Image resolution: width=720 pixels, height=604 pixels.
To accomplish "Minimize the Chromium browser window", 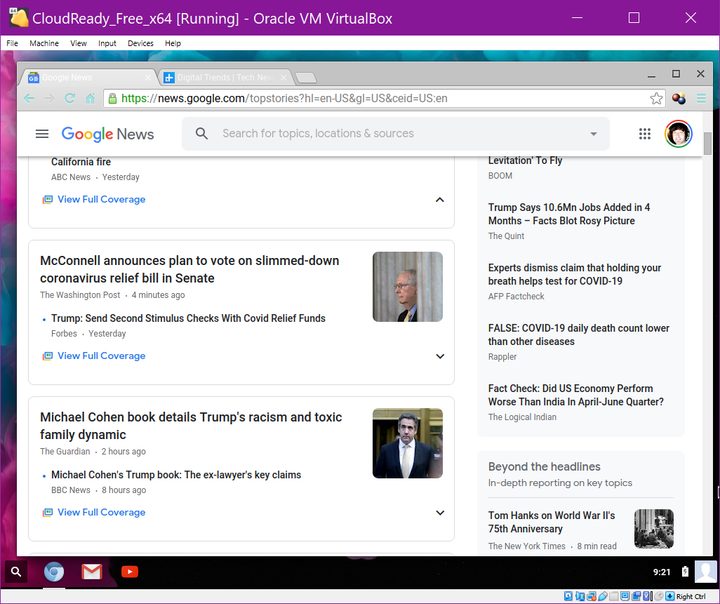I will point(651,76).
